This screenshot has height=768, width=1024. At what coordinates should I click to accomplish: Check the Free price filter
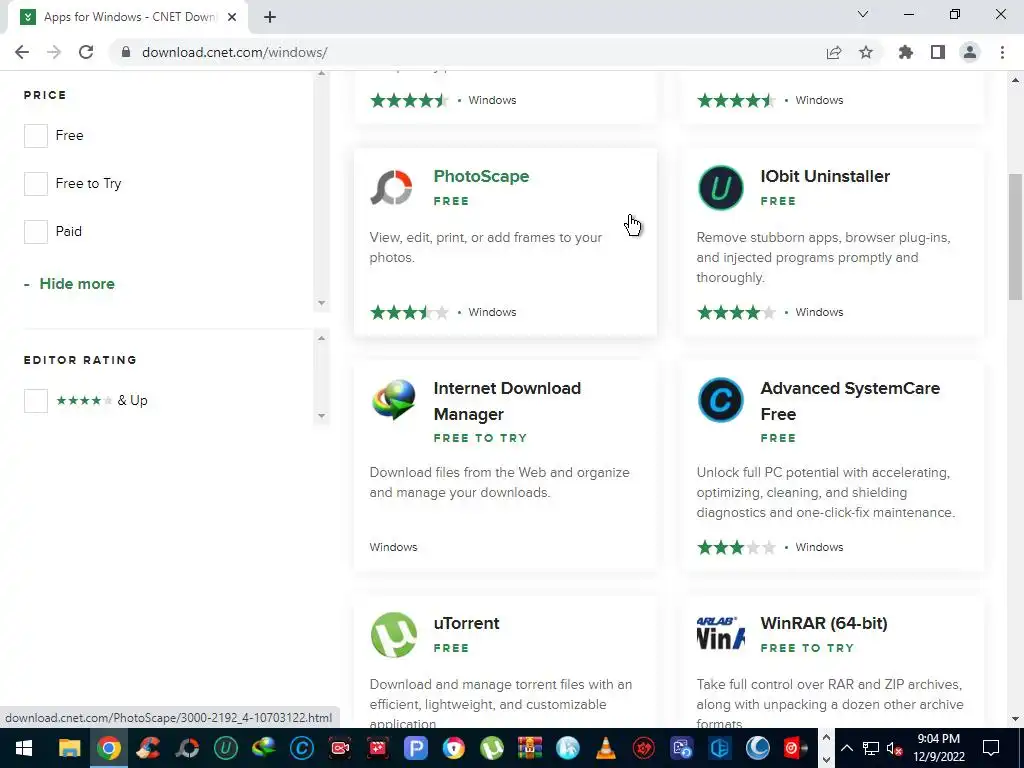[x=36, y=136]
